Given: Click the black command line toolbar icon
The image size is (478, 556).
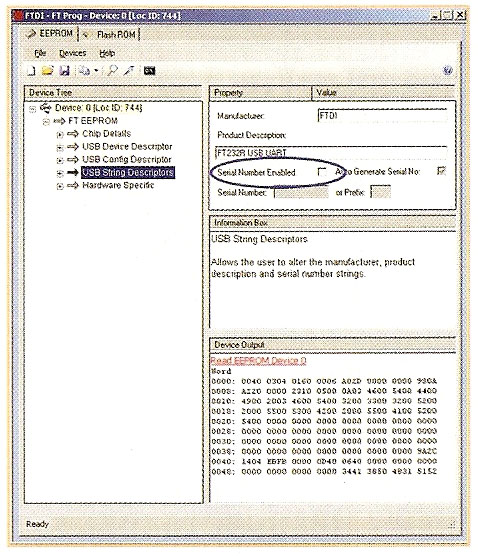Looking at the screenshot, I should [x=149, y=71].
